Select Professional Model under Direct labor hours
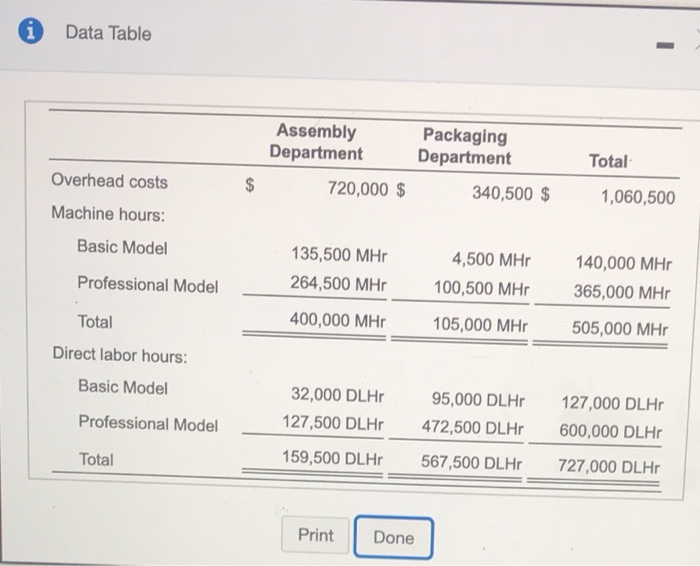 [149, 424]
